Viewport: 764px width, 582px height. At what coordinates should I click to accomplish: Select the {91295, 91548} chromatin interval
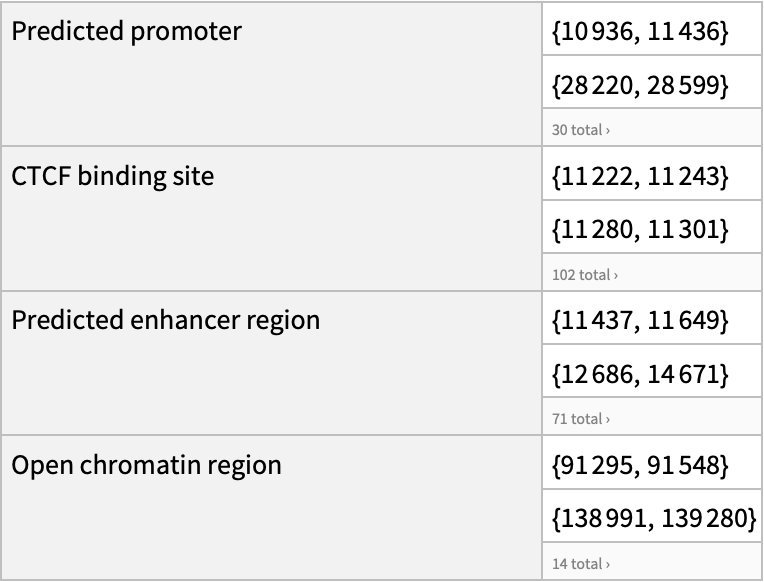(641, 466)
